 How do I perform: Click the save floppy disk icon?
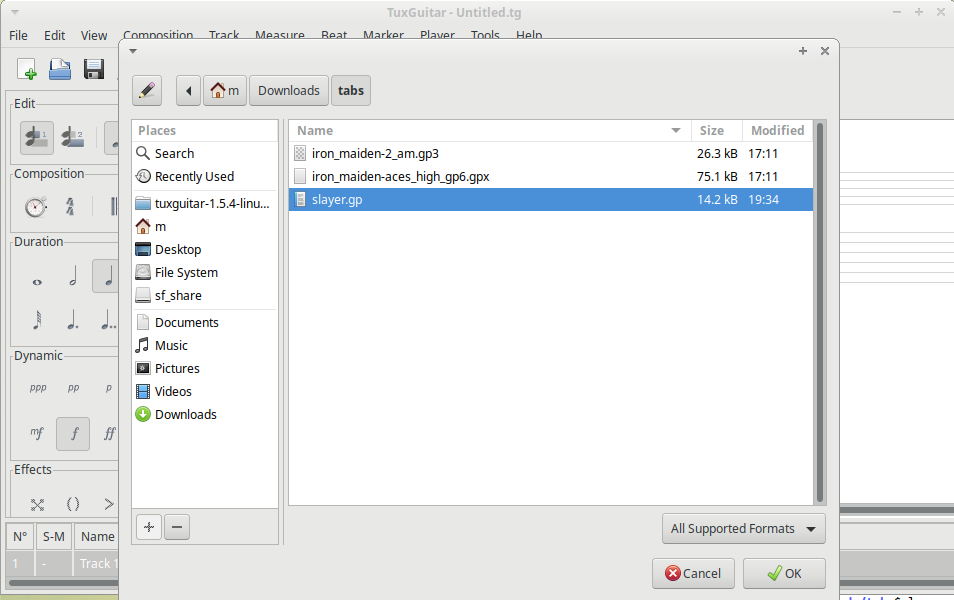point(94,69)
